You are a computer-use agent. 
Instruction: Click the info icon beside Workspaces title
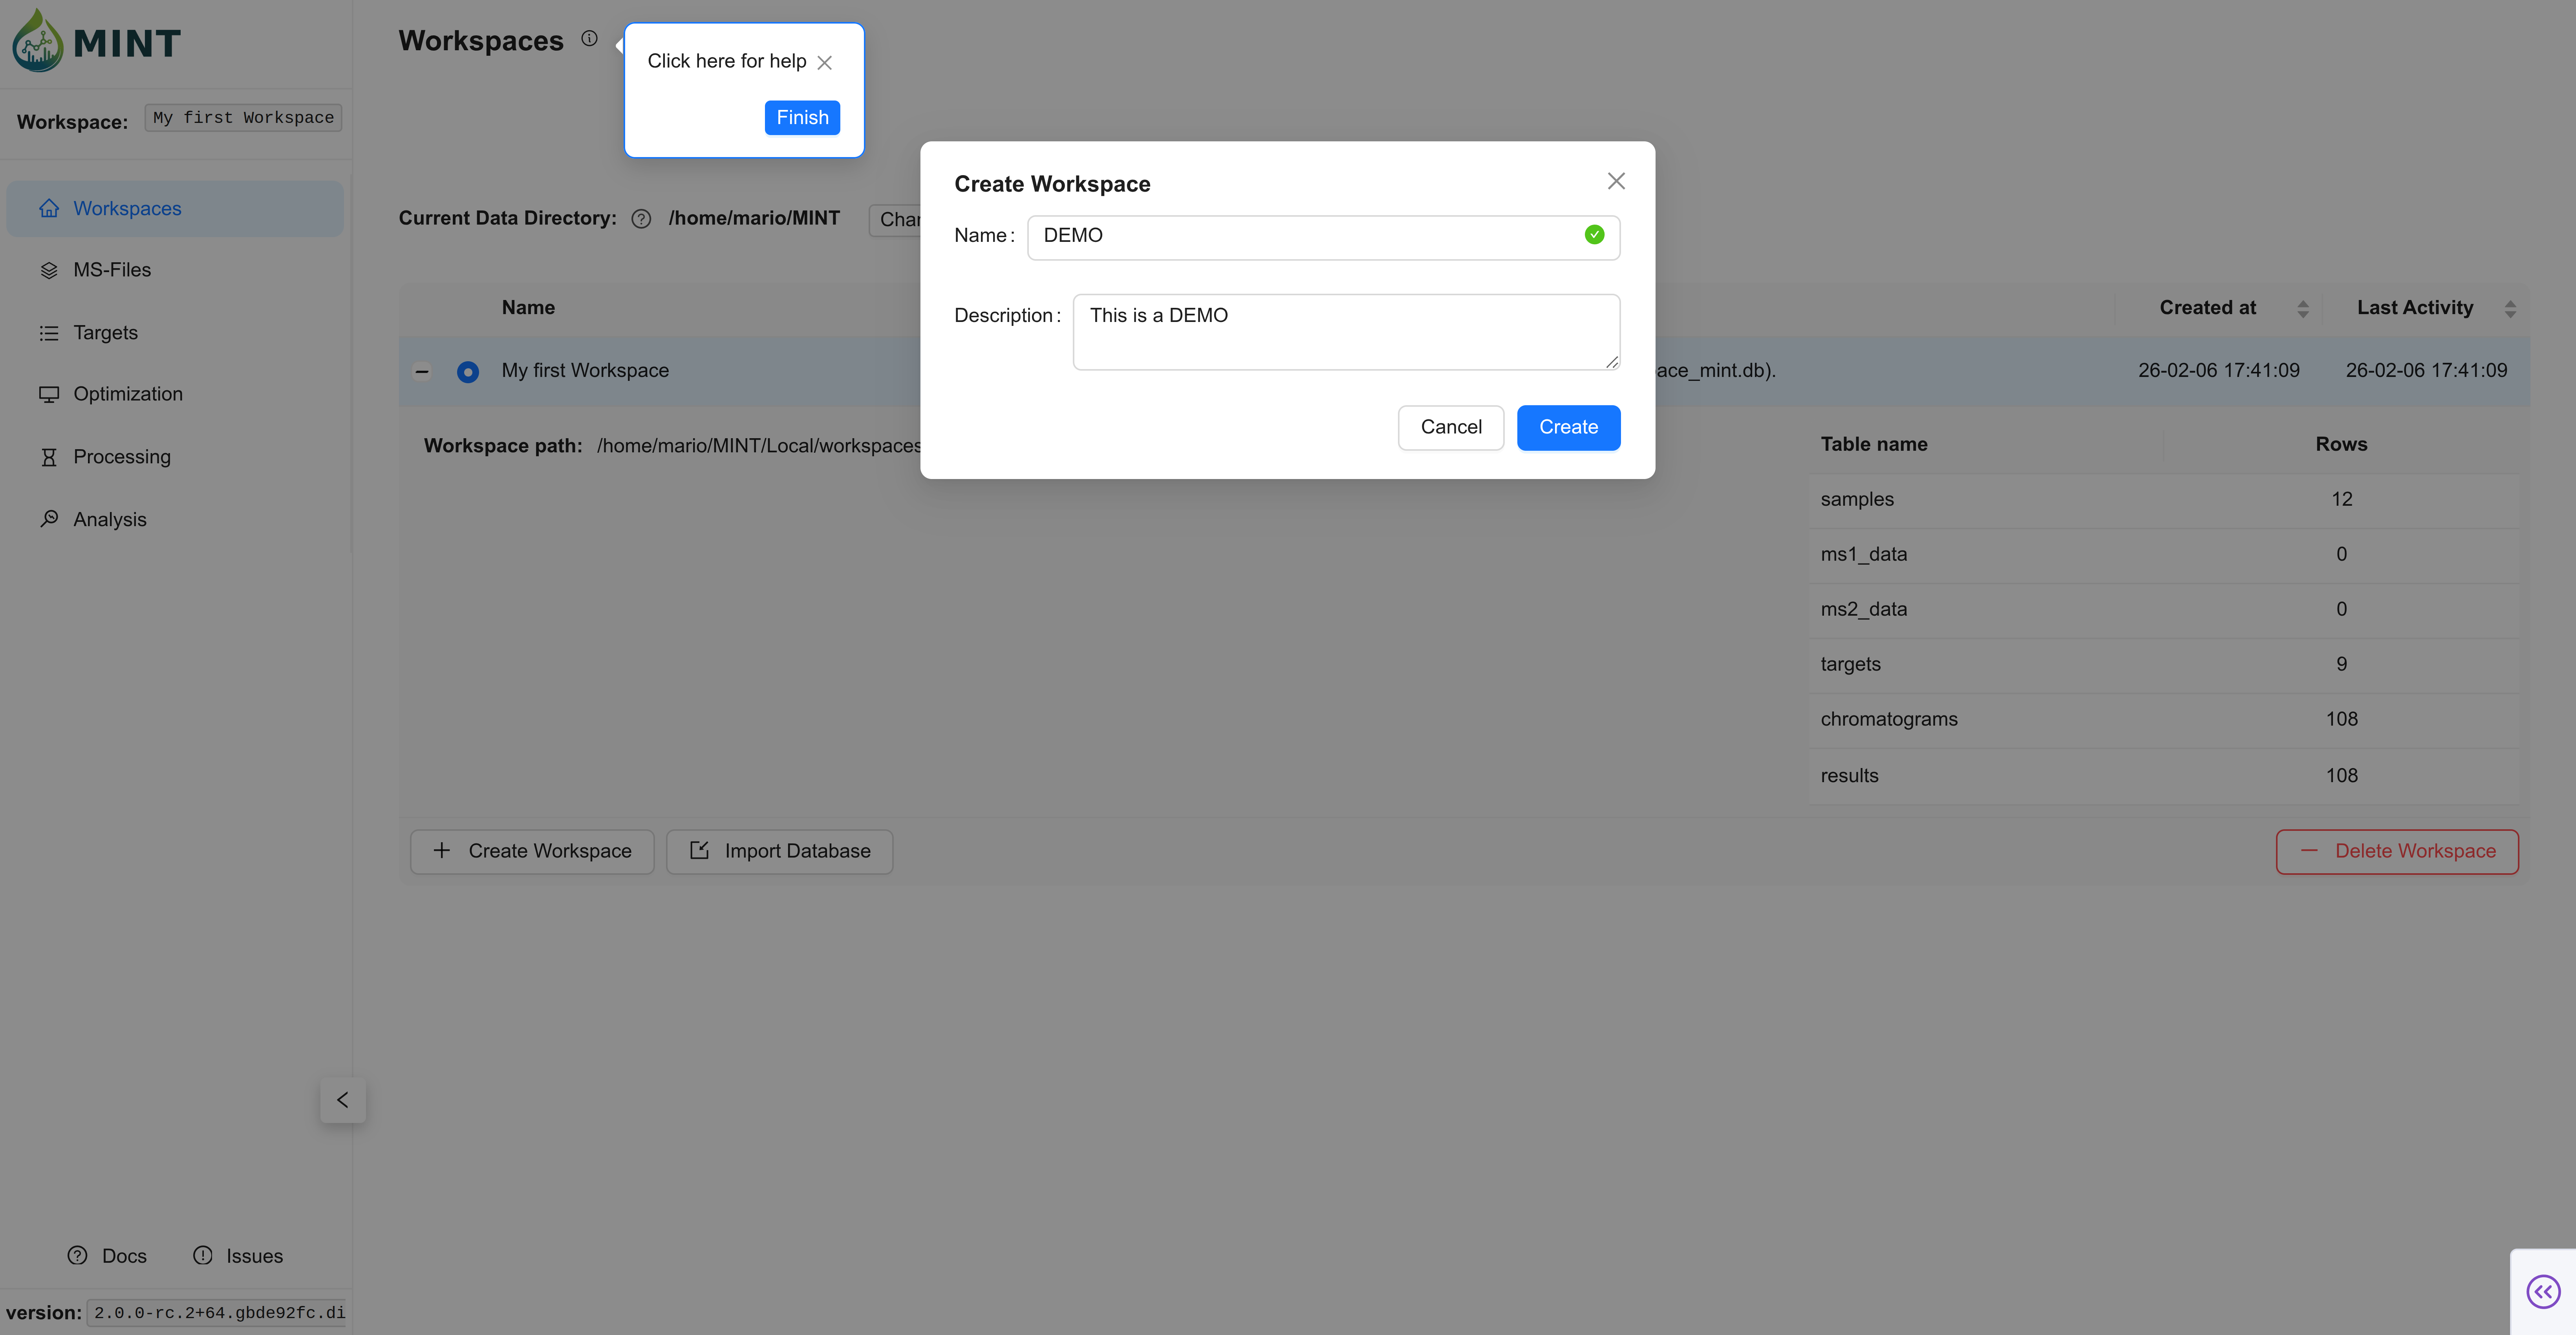589,39
